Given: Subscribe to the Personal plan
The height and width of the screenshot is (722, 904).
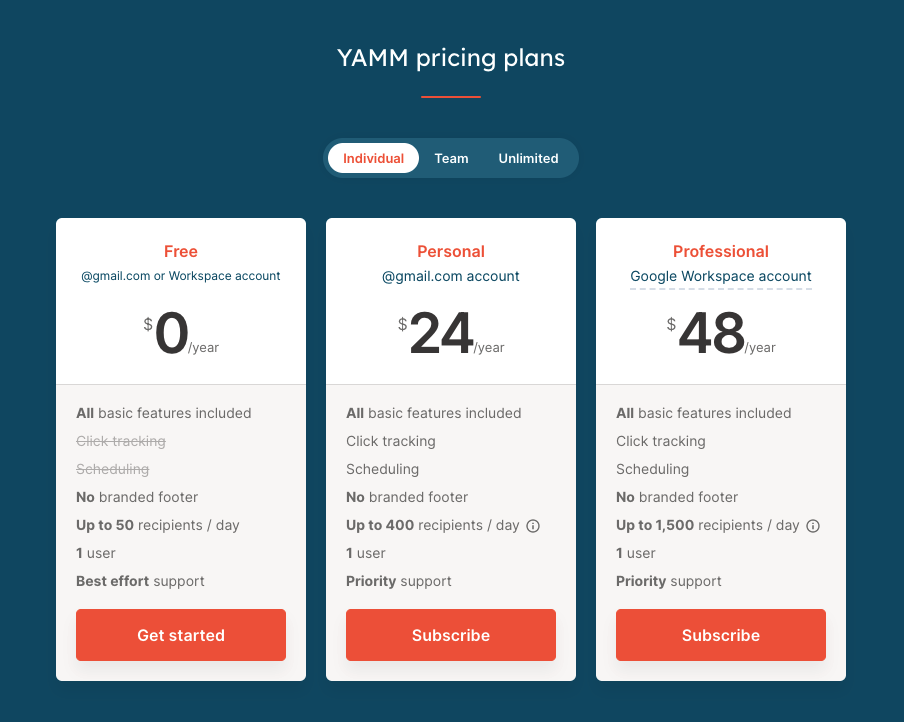Looking at the screenshot, I should 451,635.
